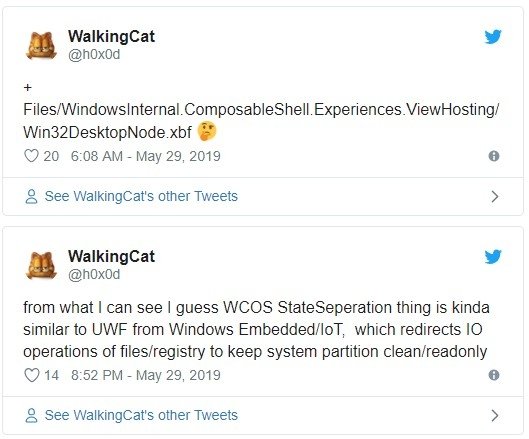Like the first tweet with heart icon
The image size is (529, 439).
(x=31, y=156)
